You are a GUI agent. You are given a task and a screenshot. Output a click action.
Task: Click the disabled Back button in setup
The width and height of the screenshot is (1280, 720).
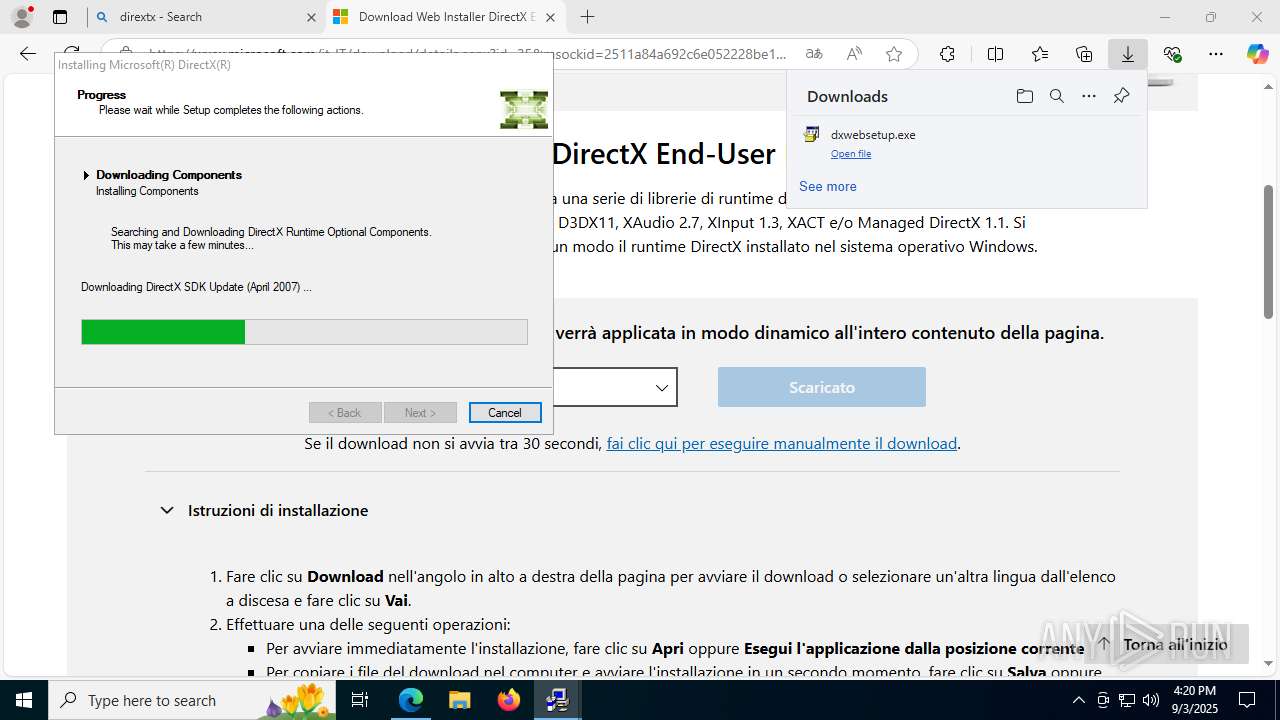click(x=345, y=413)
